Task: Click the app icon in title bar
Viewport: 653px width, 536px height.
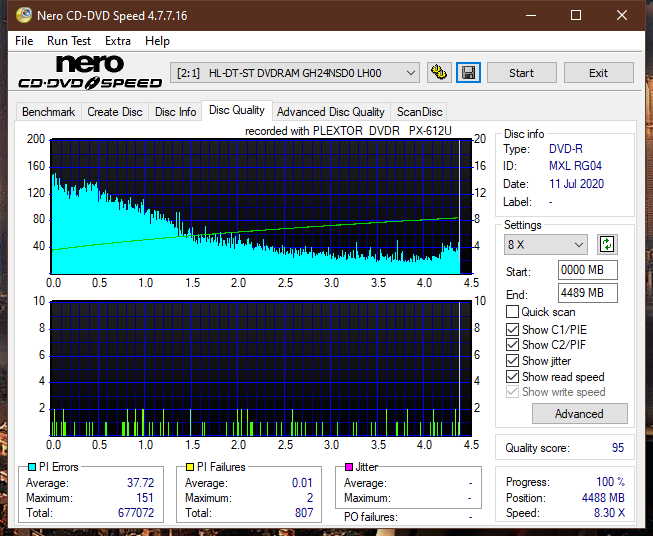Action: pos(24,15)
